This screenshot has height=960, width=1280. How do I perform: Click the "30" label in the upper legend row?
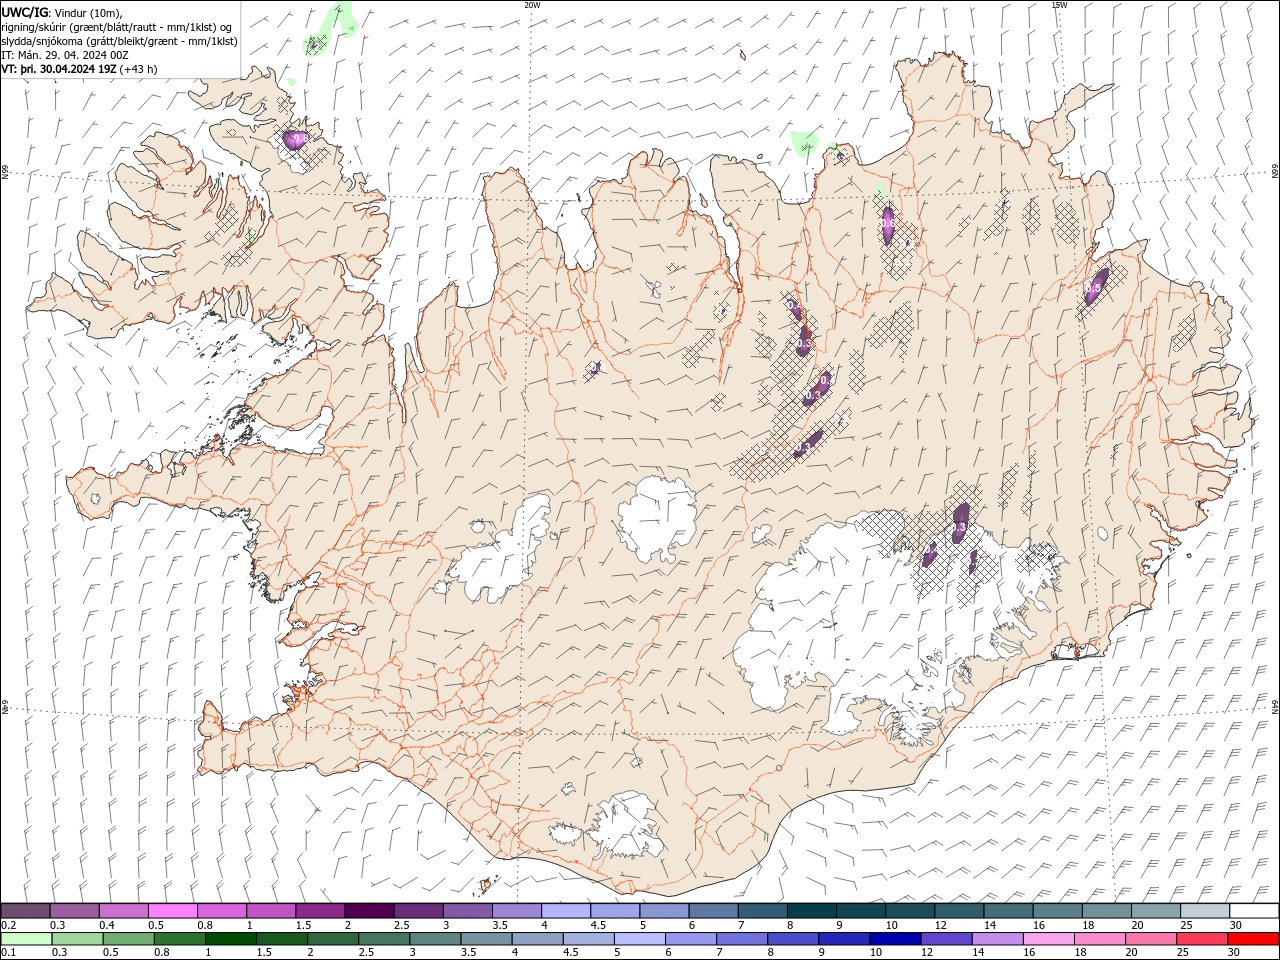(1235, 925)
